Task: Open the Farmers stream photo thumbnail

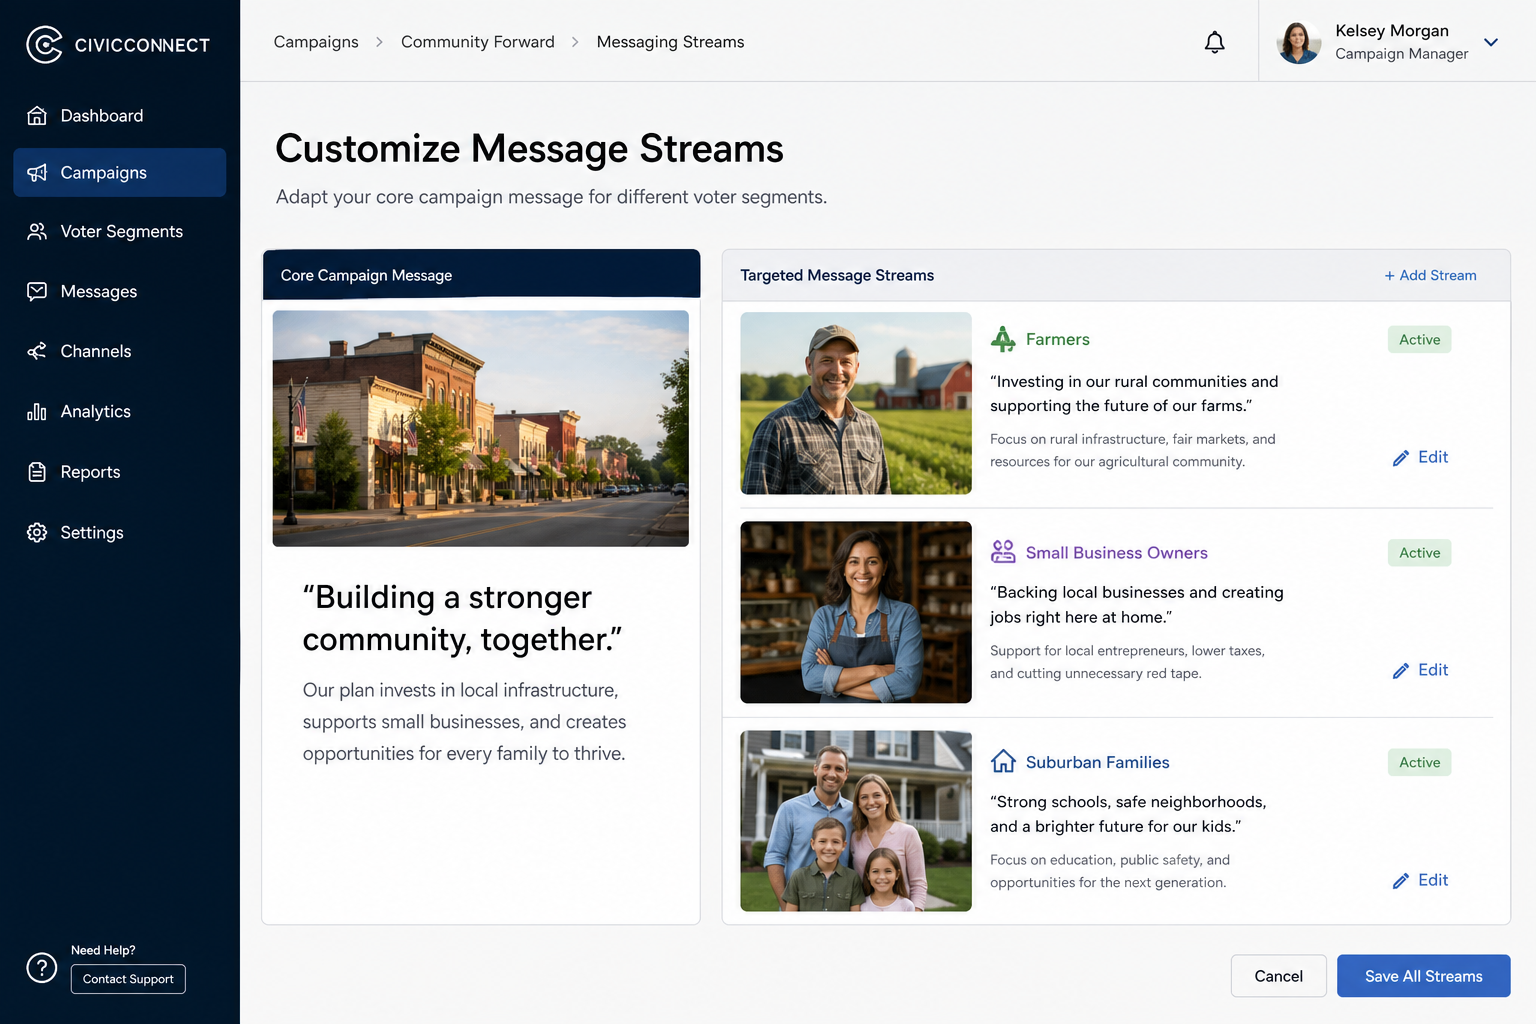Action: click(856, 403)
